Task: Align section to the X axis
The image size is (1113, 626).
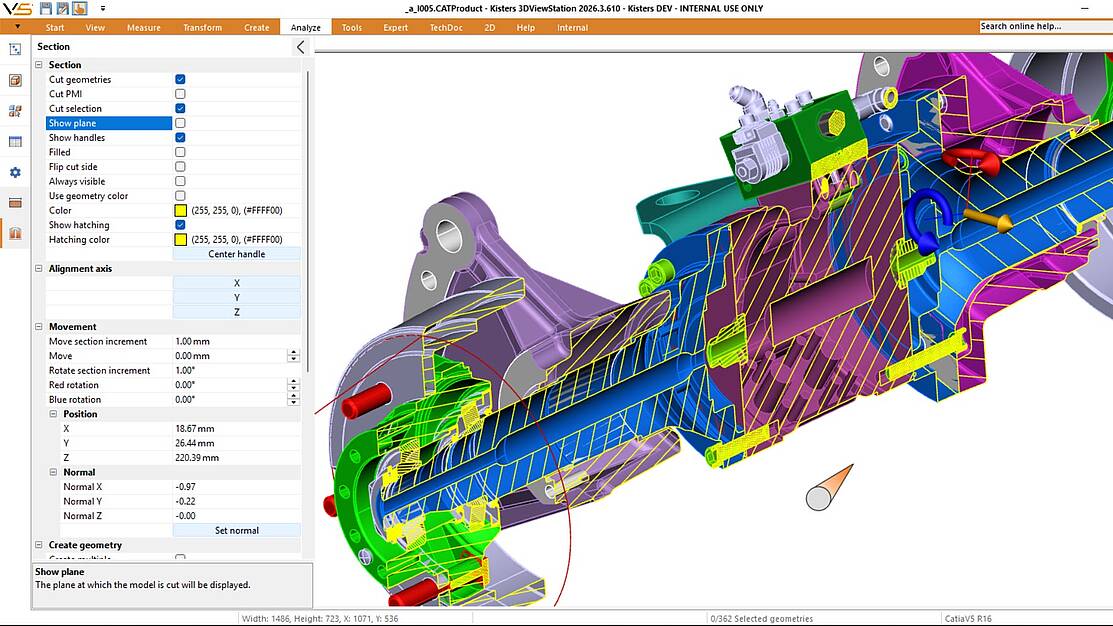Action: pos(236,283)
